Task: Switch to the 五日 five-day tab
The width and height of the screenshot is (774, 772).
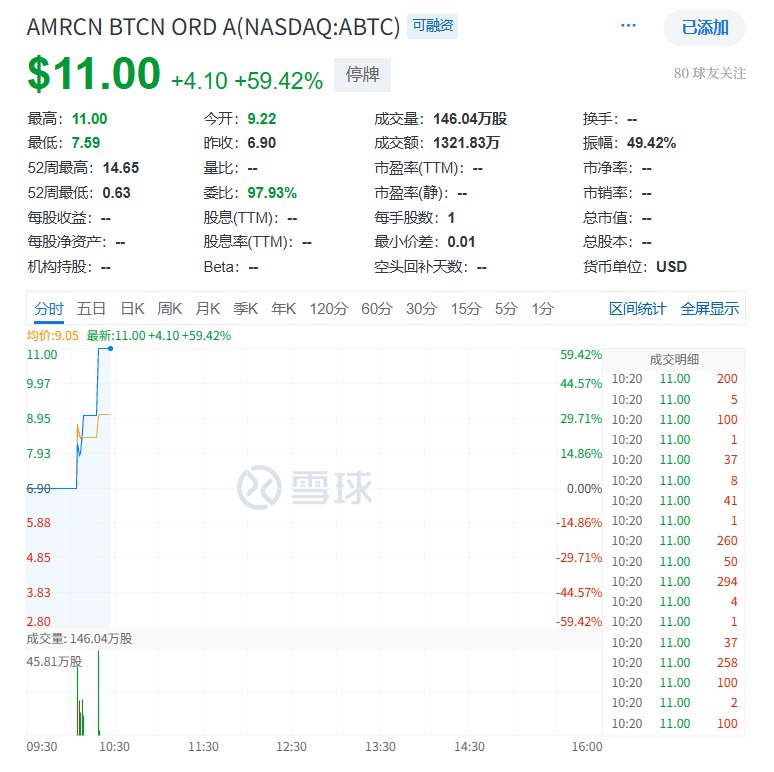Action: pos(91,309)
